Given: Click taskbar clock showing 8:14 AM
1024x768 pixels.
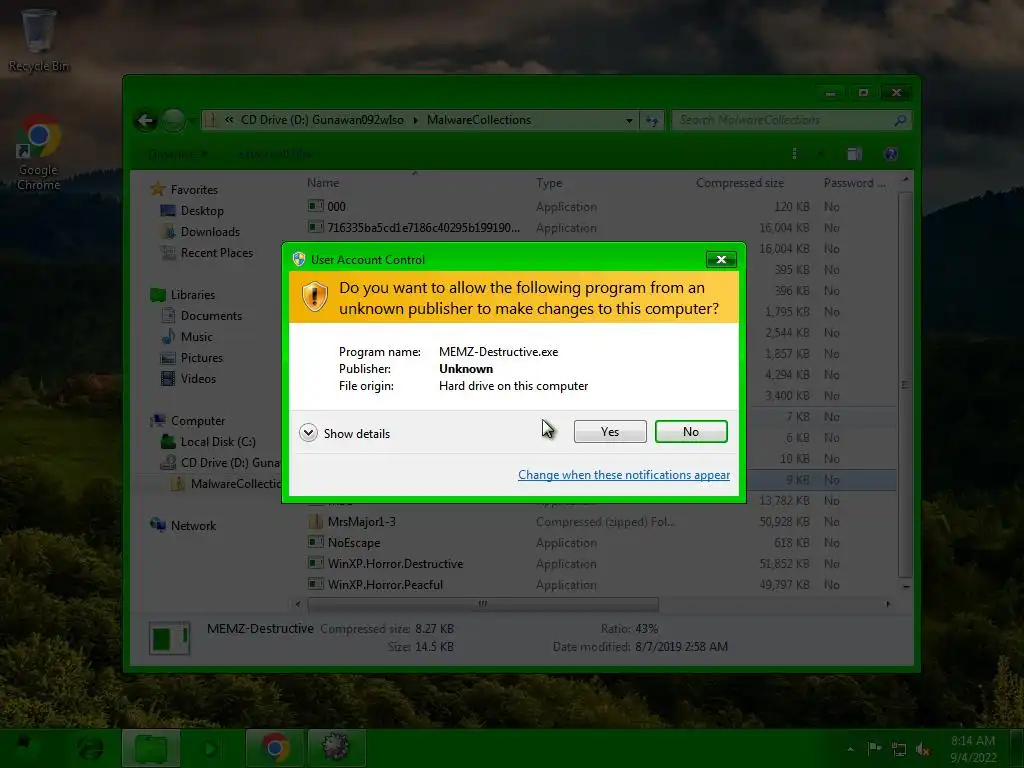Looking at the screenshot, I should [973, 748].
